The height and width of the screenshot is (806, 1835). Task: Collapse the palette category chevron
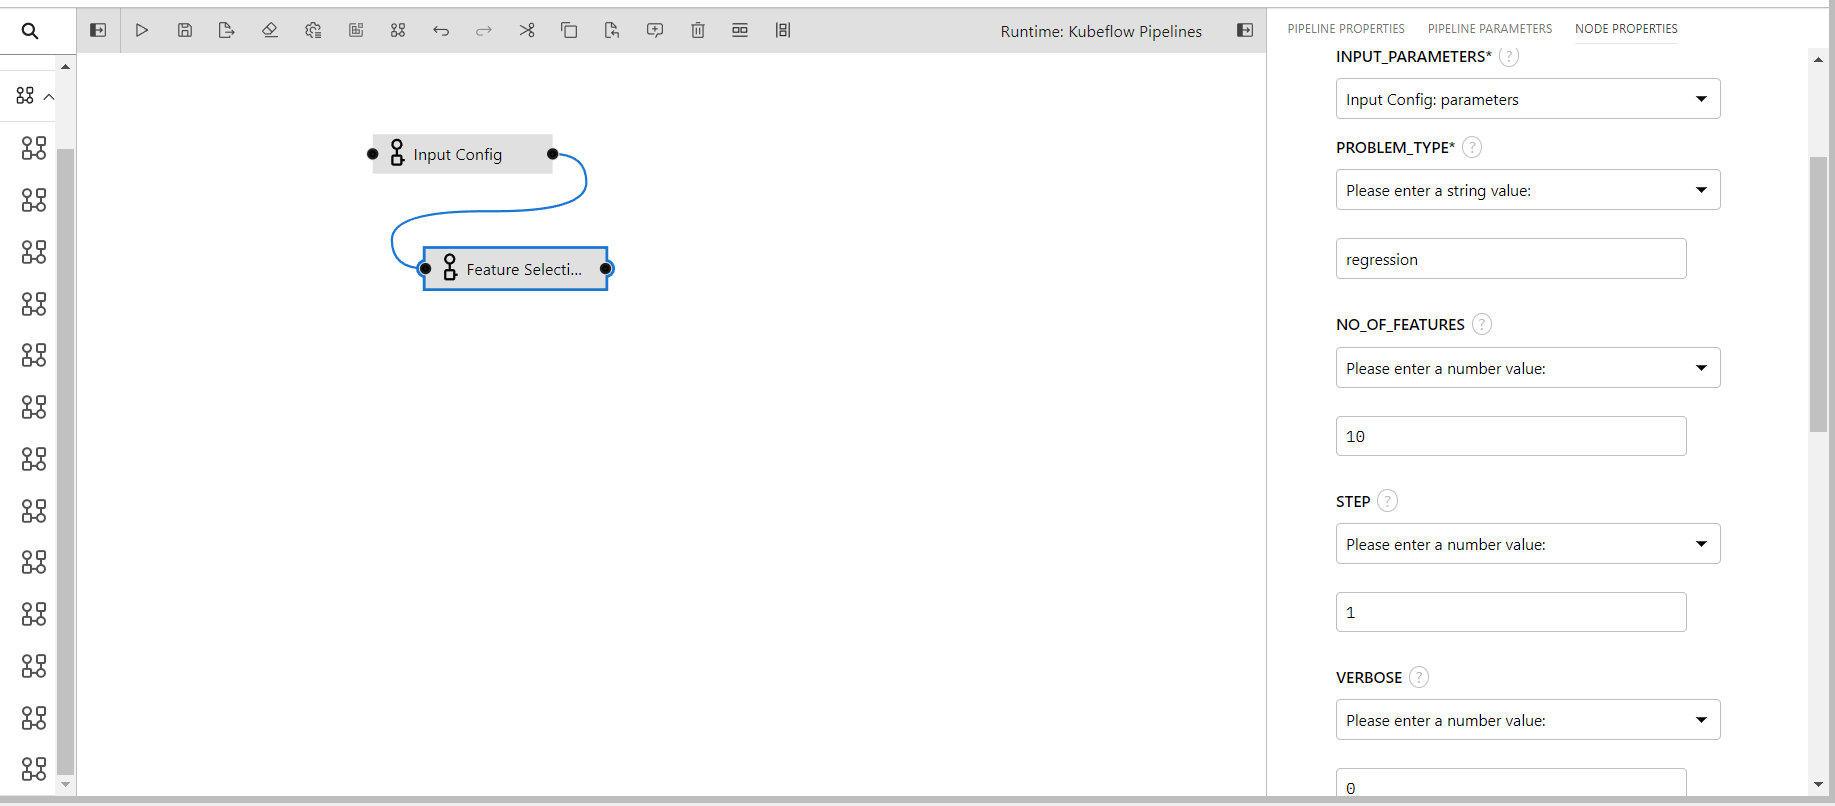pos(49,96)
